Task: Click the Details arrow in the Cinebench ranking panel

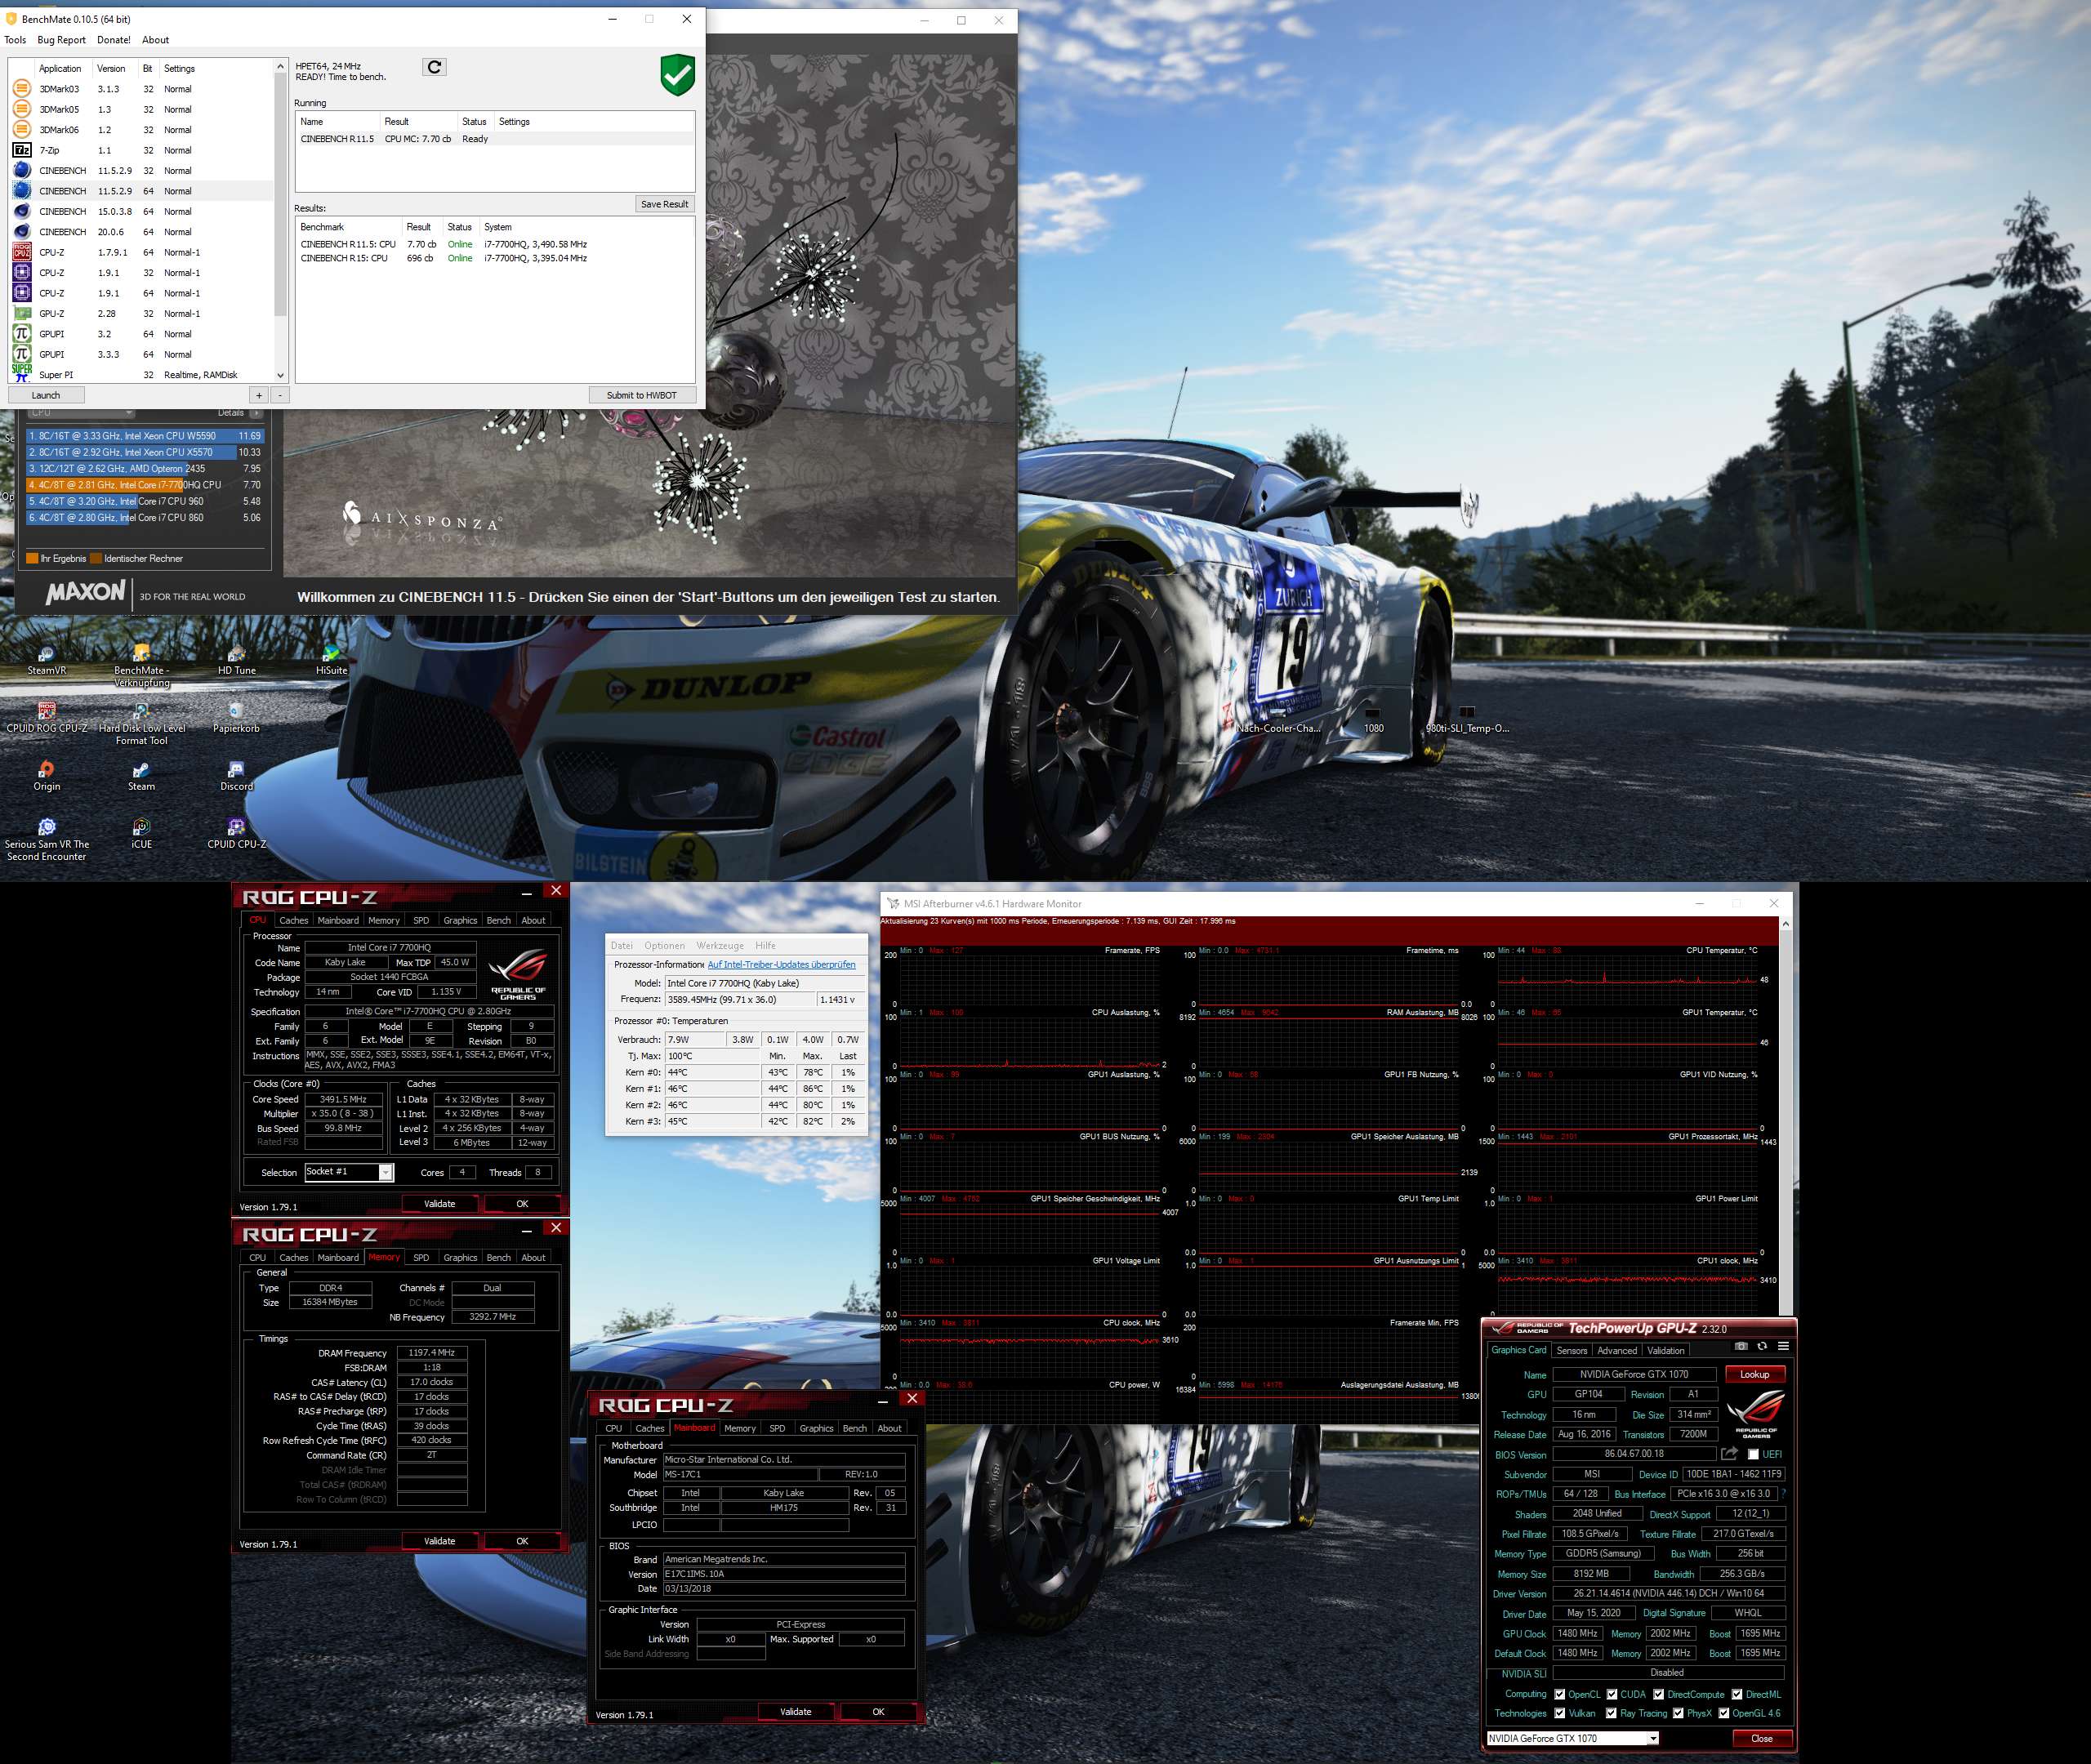Action: tap(256, 413)
